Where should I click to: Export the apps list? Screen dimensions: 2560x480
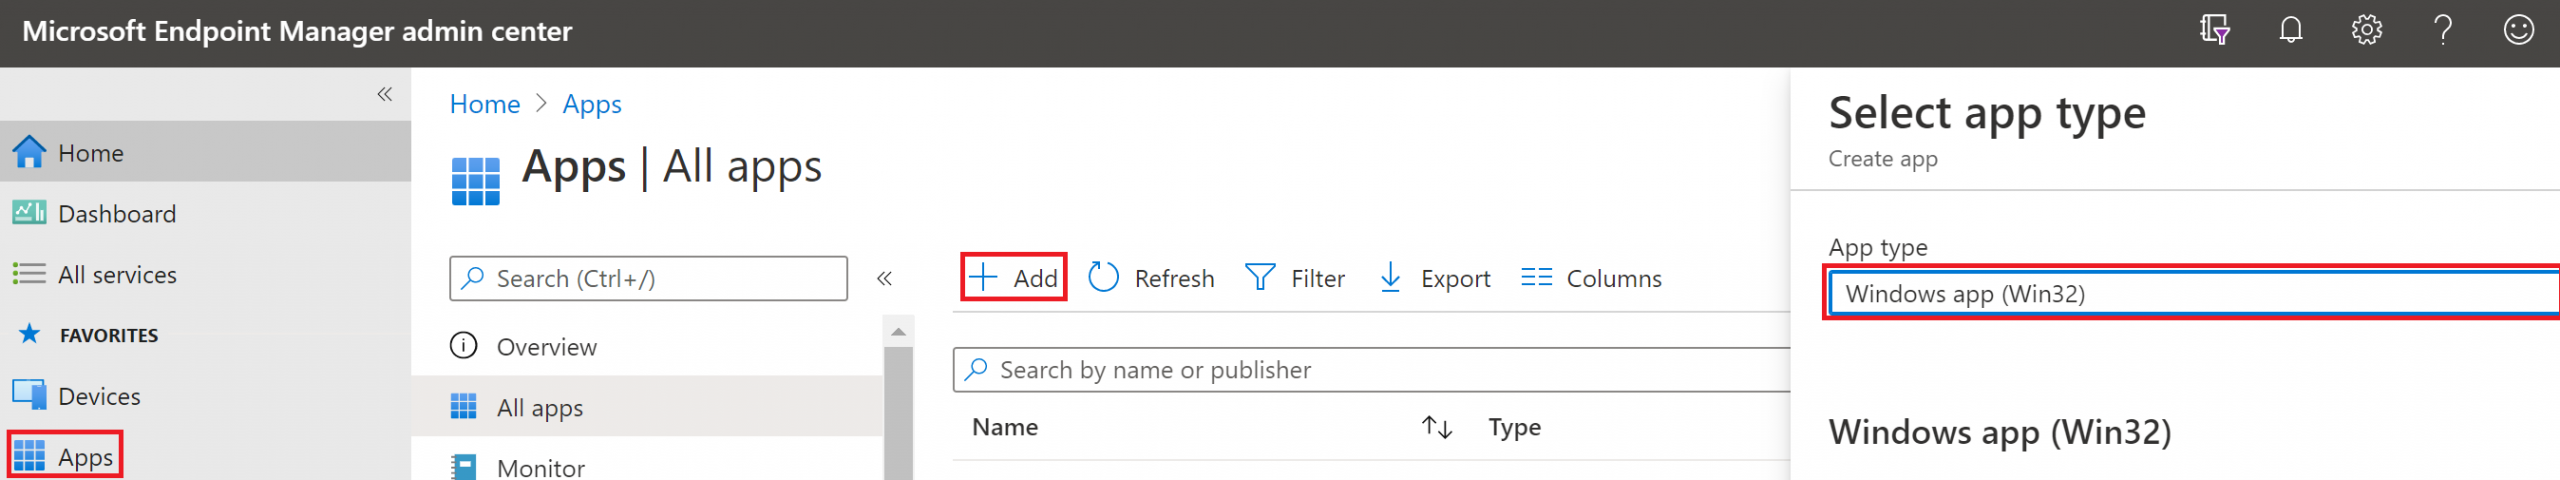[1434, 278]
